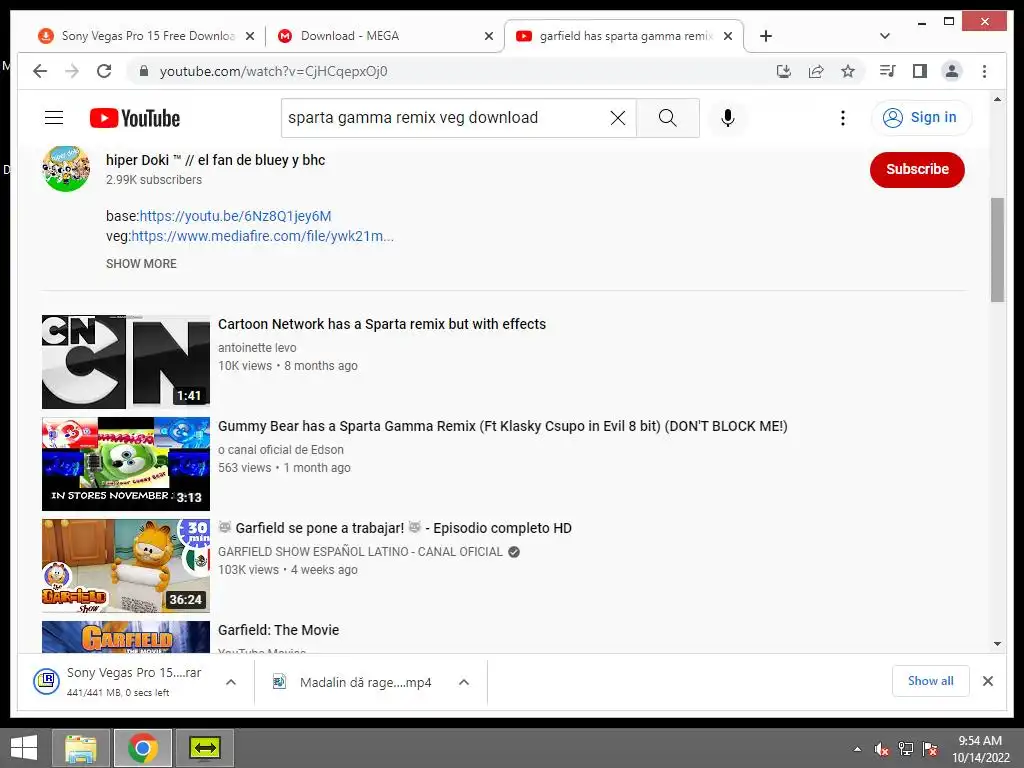Show hidden system tray icons
Image resolution: width=1024 pixels, height=768 pixels.
point(857,749)
